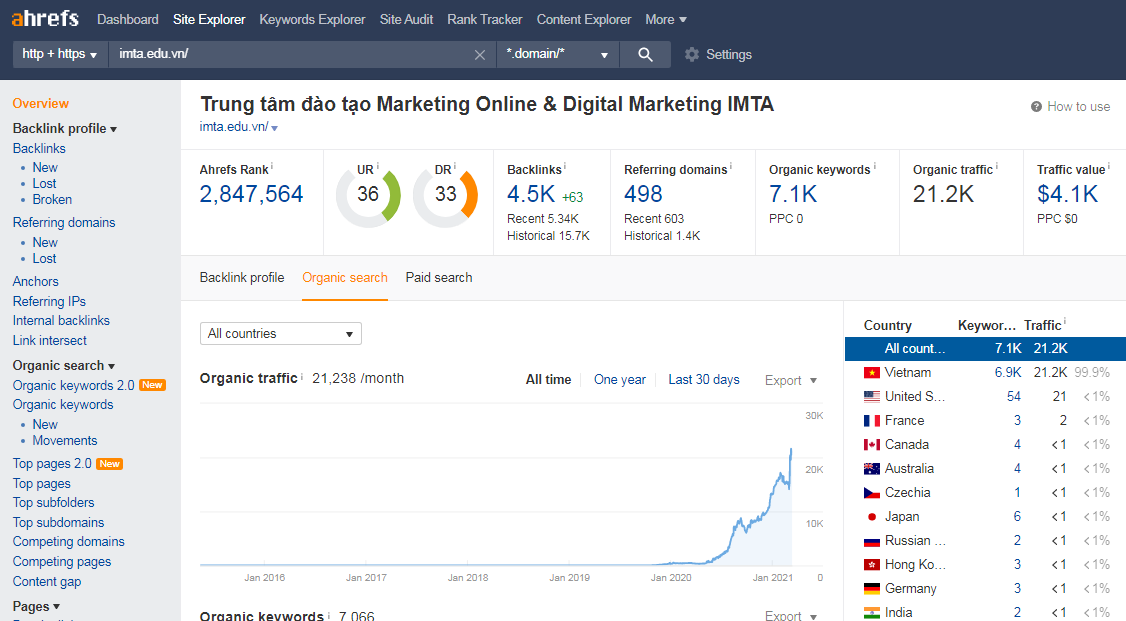Screen dimensions: 1126x621
Task: Open Overview in the sidebar
Action: (x=40, y=103)
